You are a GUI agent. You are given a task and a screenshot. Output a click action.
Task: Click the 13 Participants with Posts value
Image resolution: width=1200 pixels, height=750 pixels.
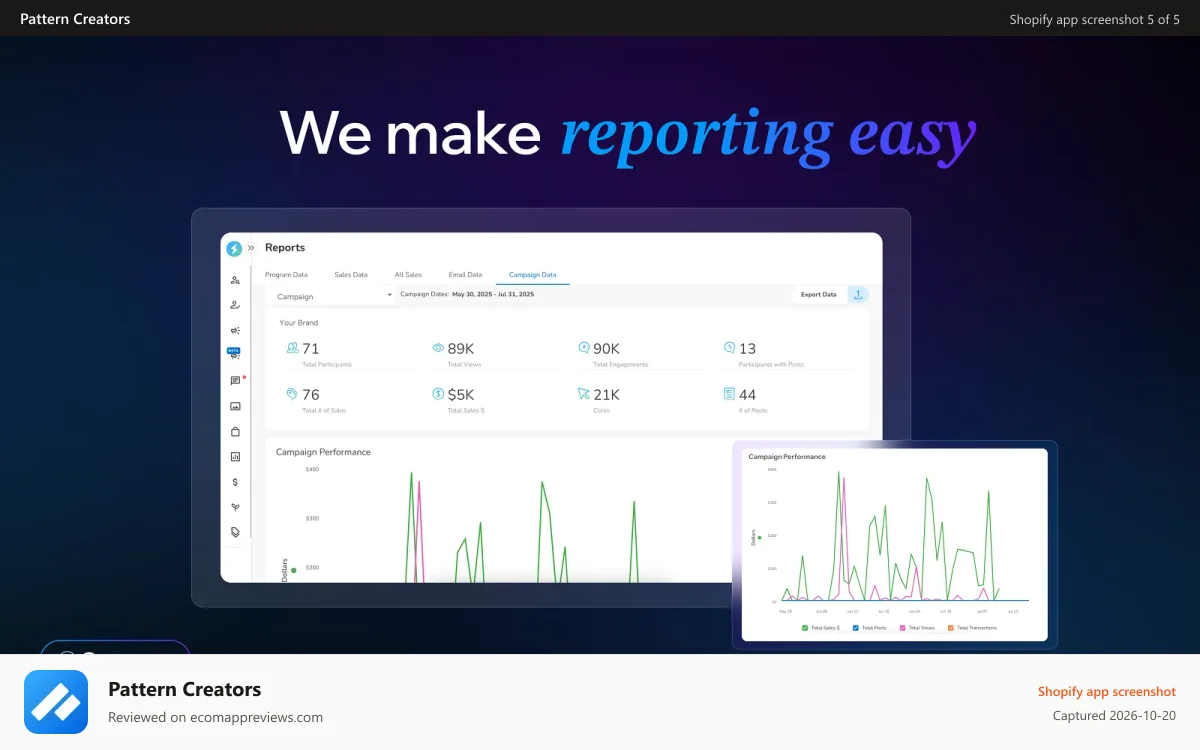pyautogui.click(x=747, y=349)
